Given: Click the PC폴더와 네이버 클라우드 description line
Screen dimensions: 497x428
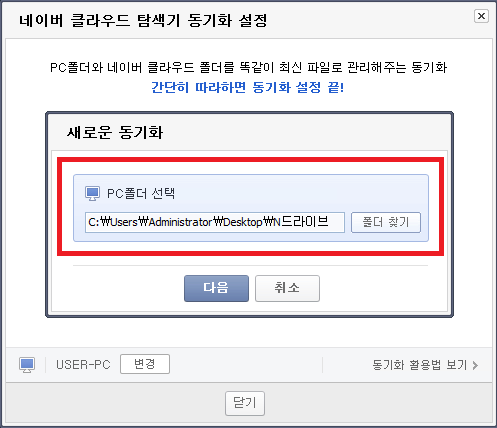Looking at the screenshot, I should coord(248,67).
